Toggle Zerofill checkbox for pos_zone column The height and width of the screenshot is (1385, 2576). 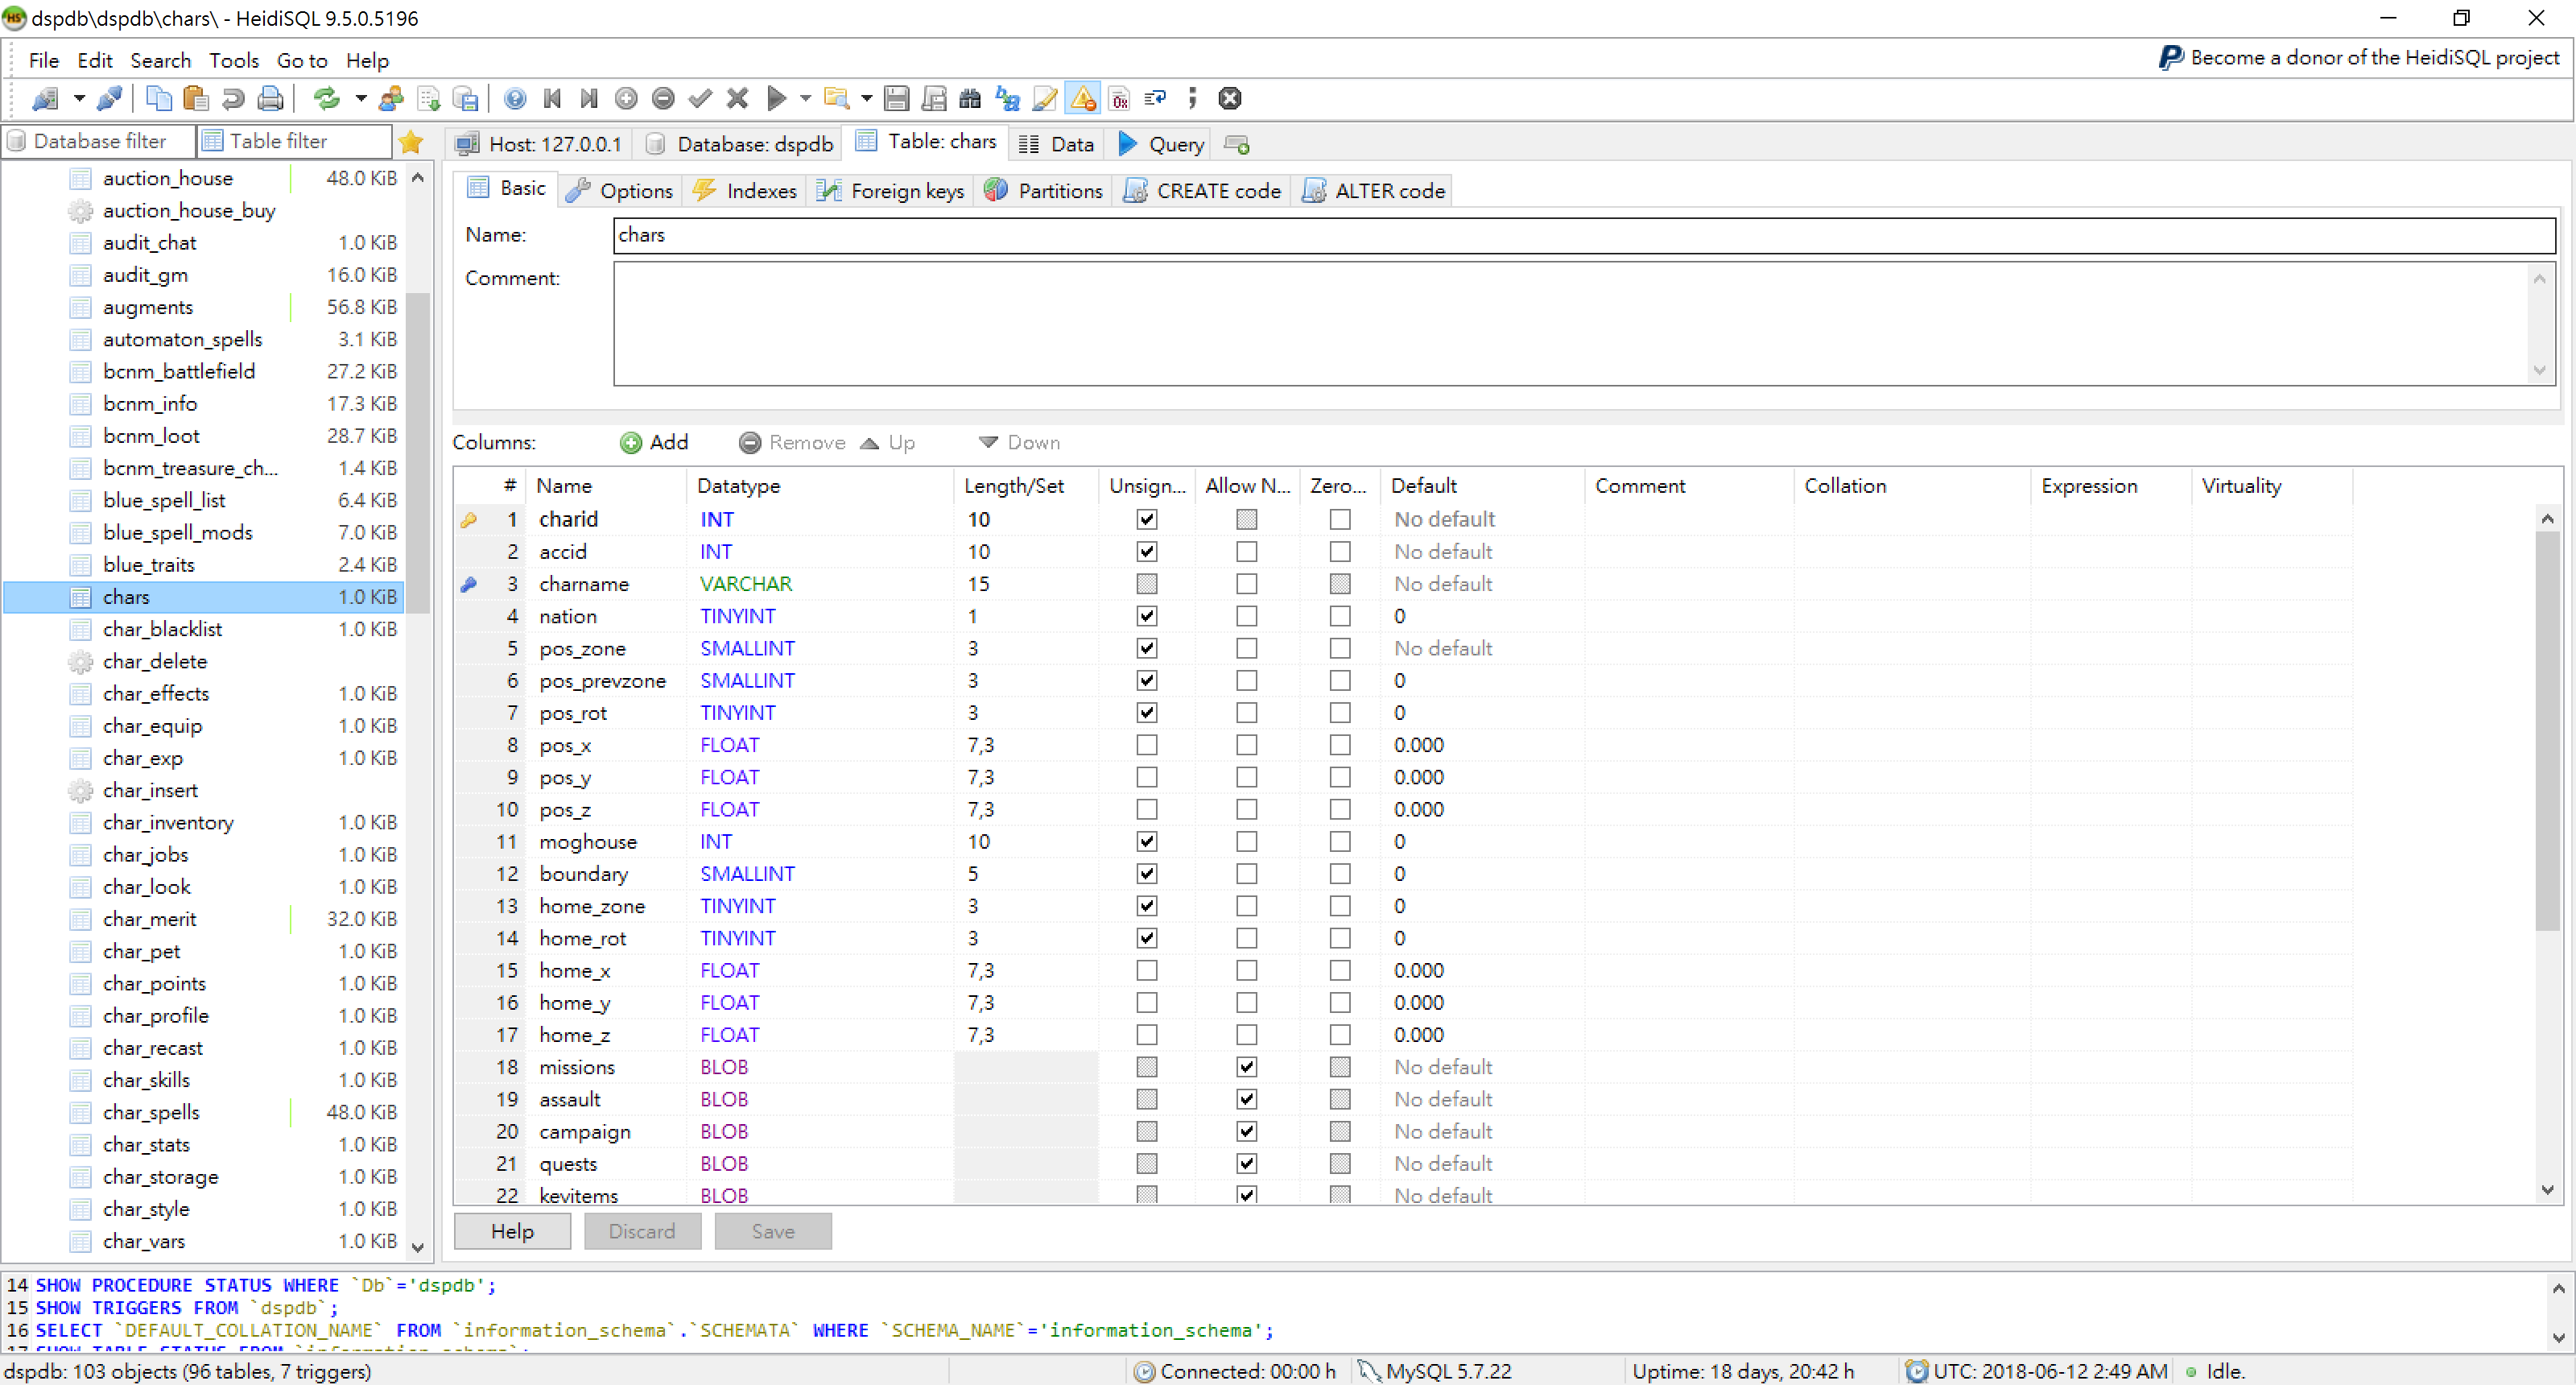(x=1340, y=648)
